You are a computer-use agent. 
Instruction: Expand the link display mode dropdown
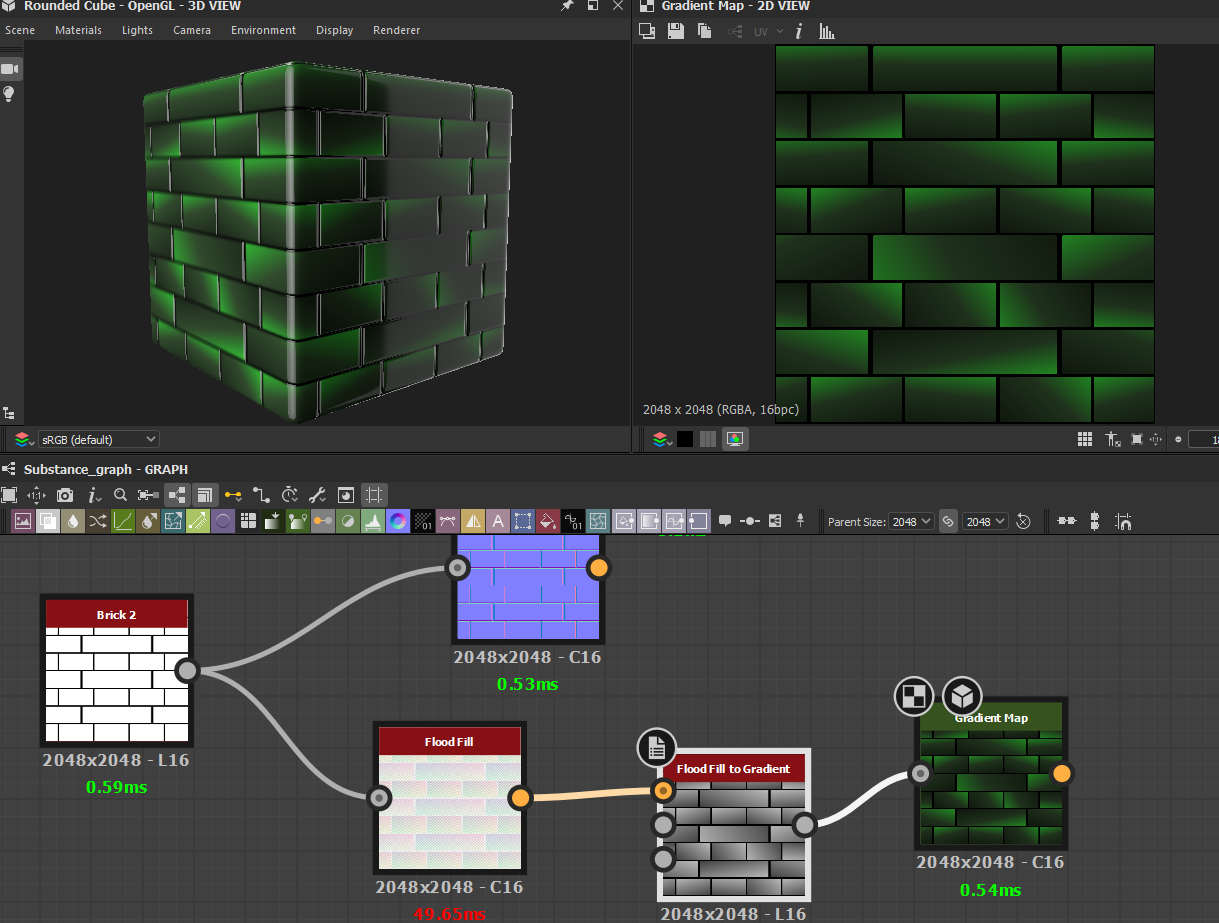point(233,495)
